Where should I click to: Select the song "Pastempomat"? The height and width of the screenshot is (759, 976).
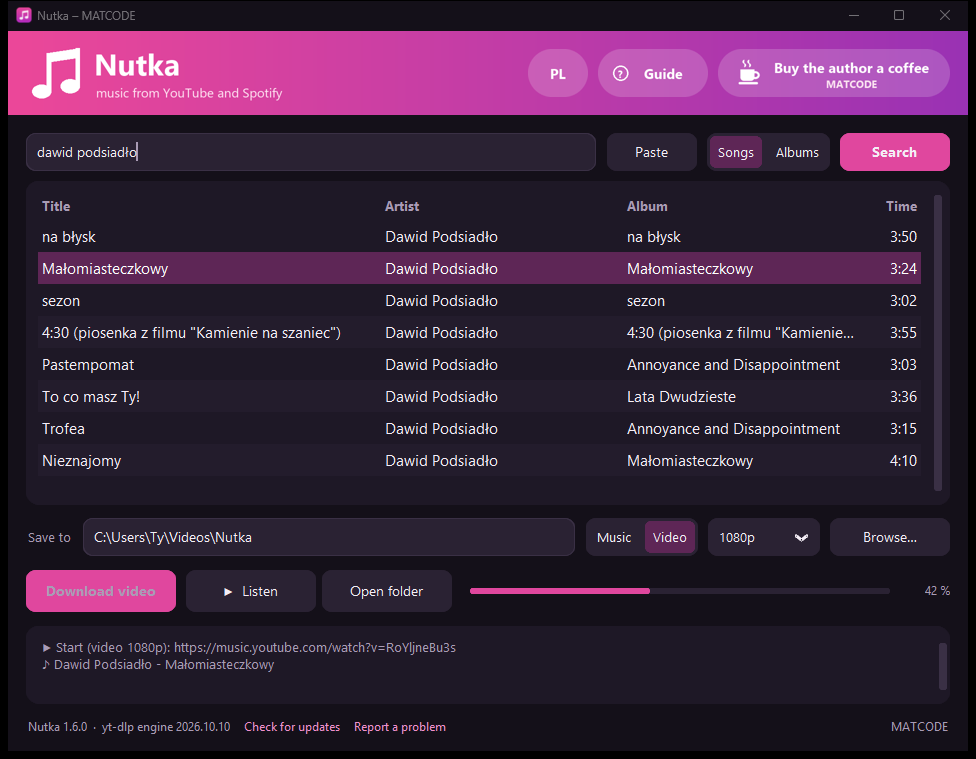click(x=479, y=365)
